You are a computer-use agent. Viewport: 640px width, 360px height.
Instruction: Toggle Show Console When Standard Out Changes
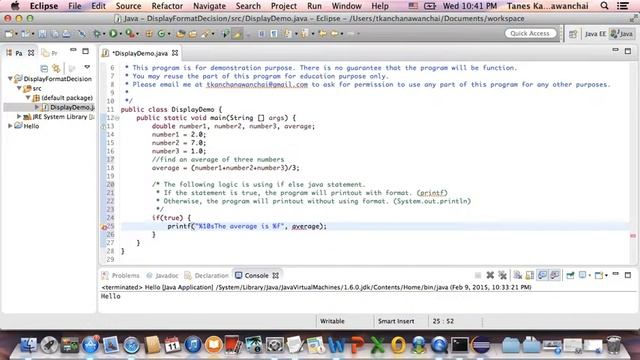click(542, 276)
